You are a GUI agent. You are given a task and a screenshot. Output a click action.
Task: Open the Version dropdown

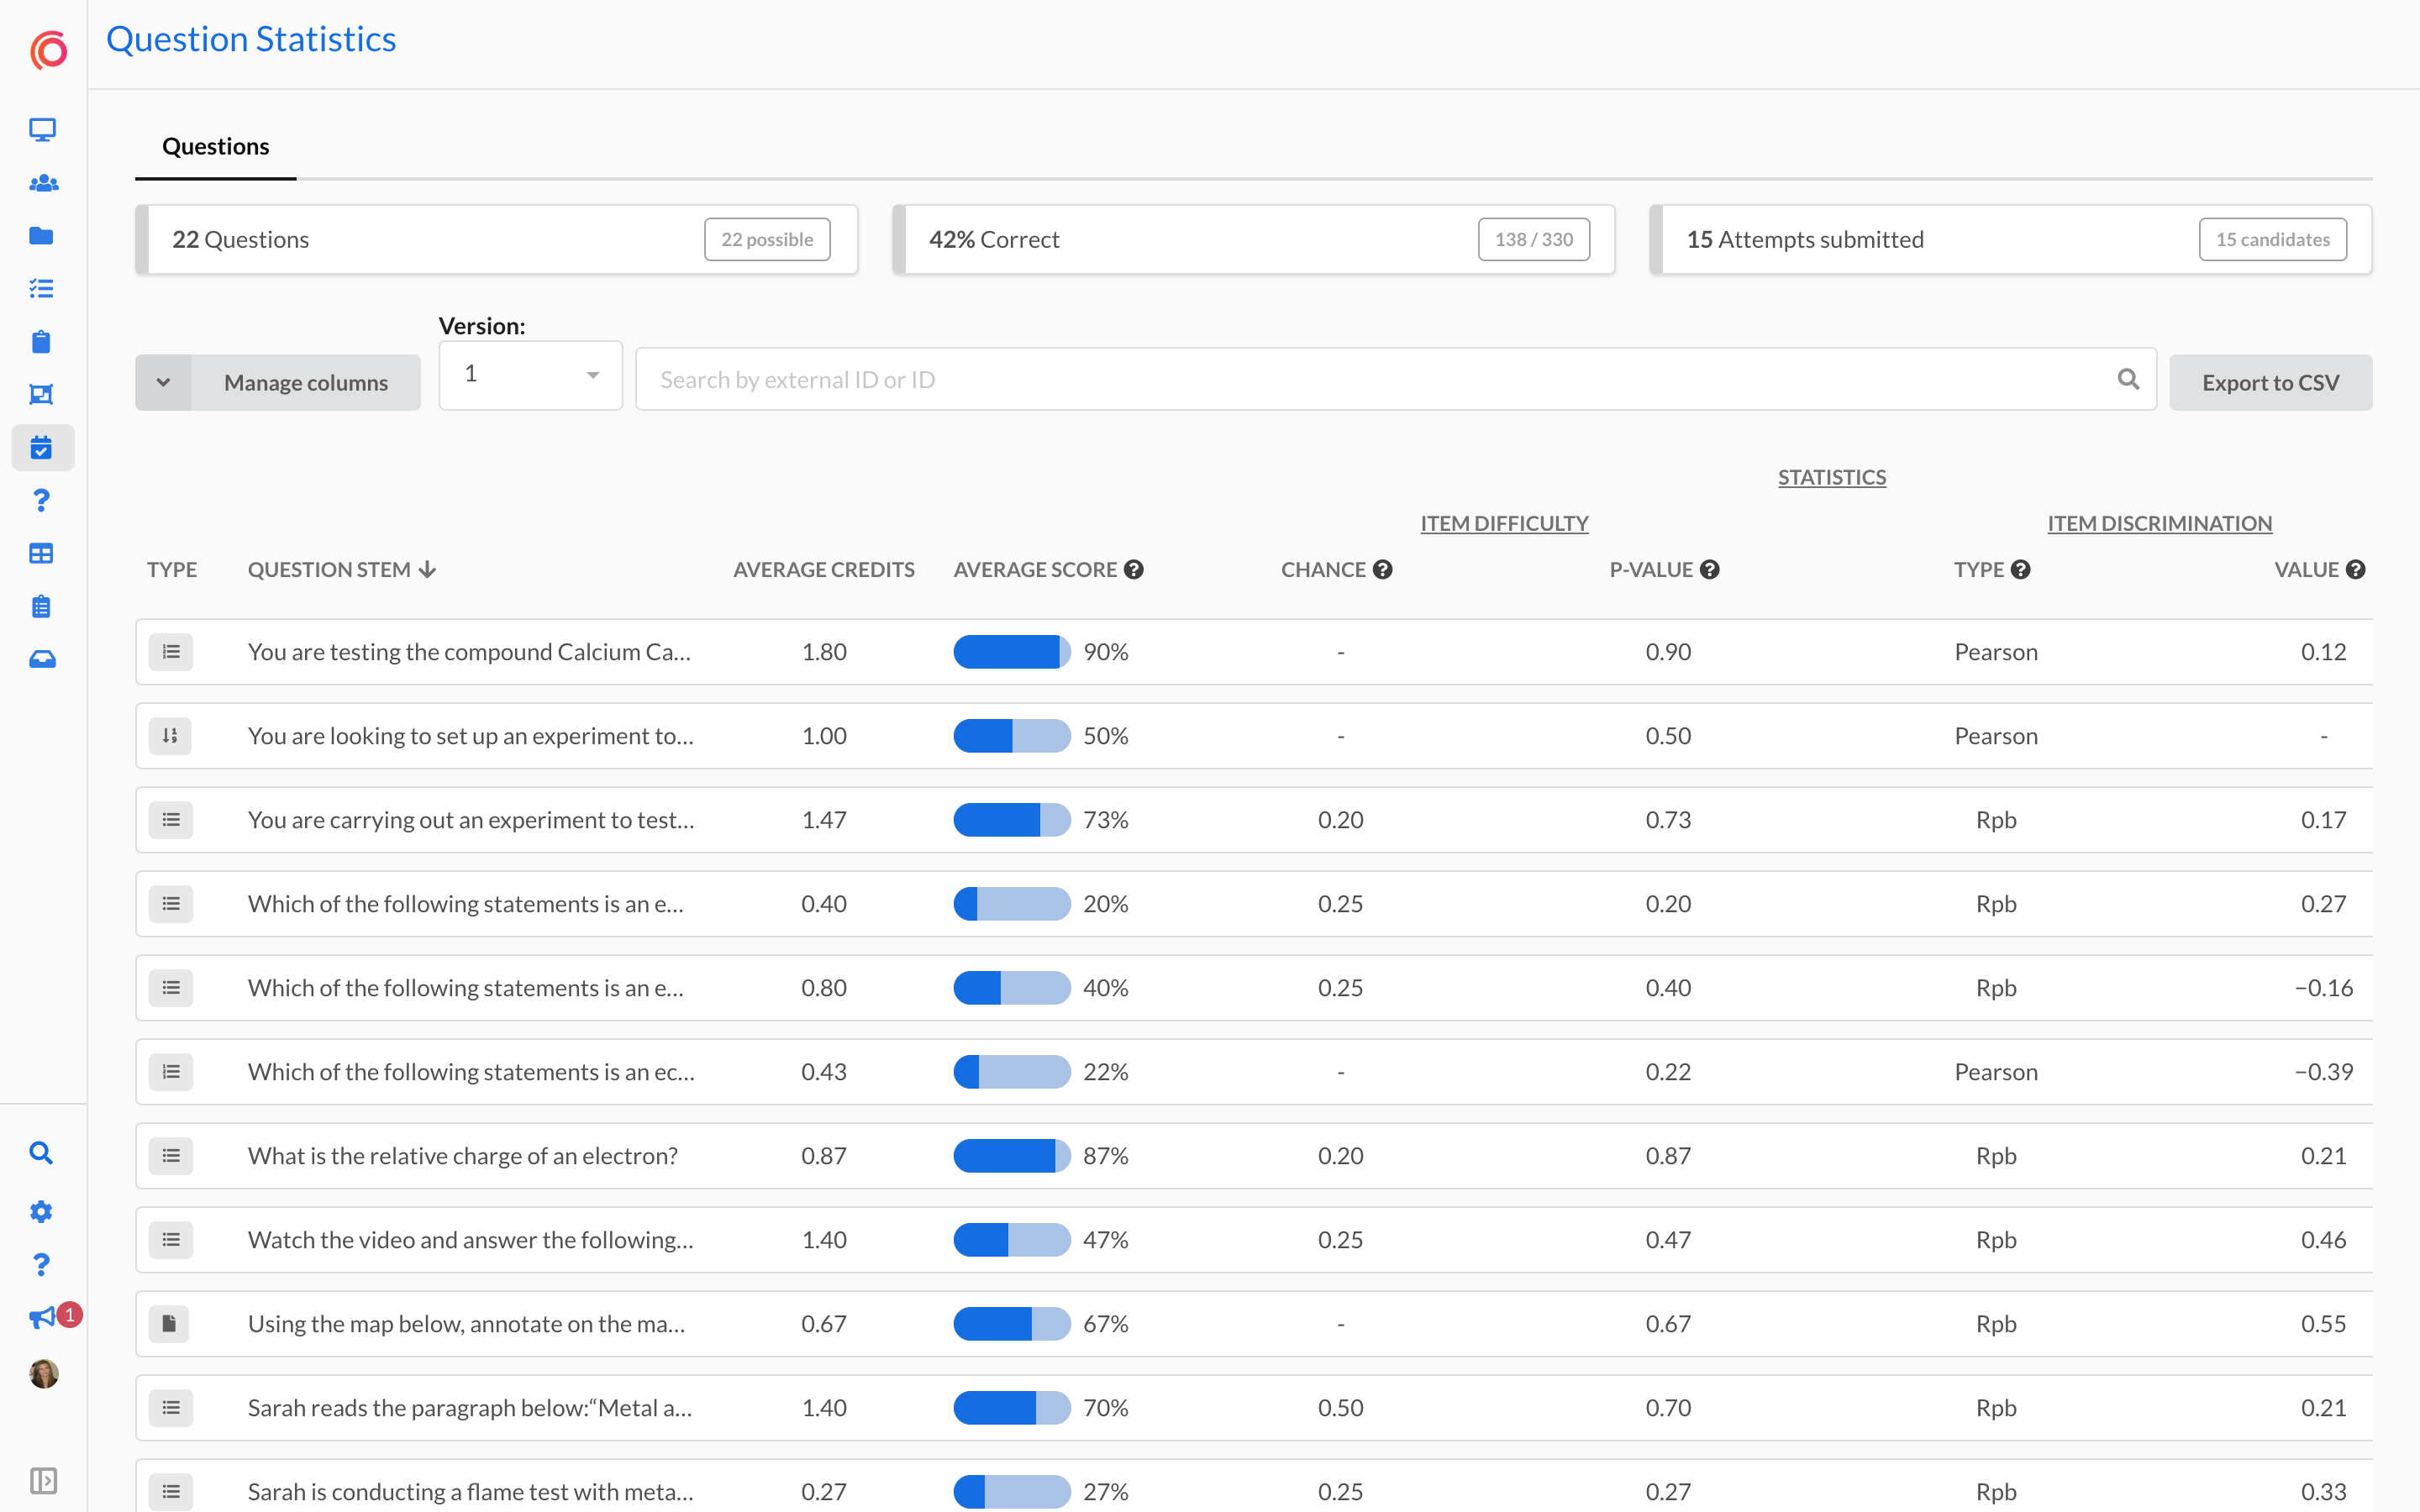coord(530,375)
